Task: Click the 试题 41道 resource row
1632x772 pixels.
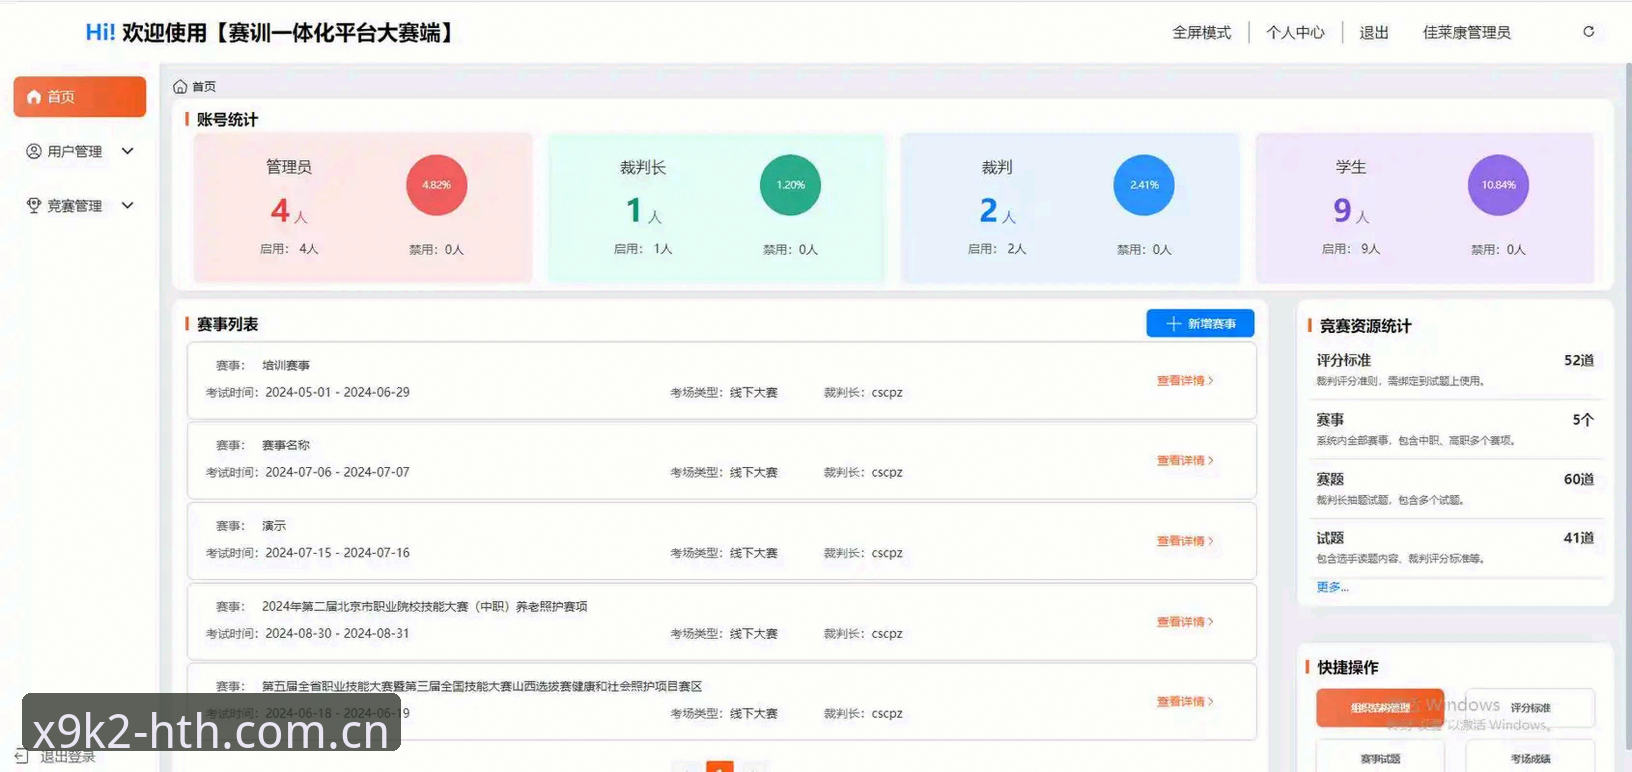Action: [1455, 547]
